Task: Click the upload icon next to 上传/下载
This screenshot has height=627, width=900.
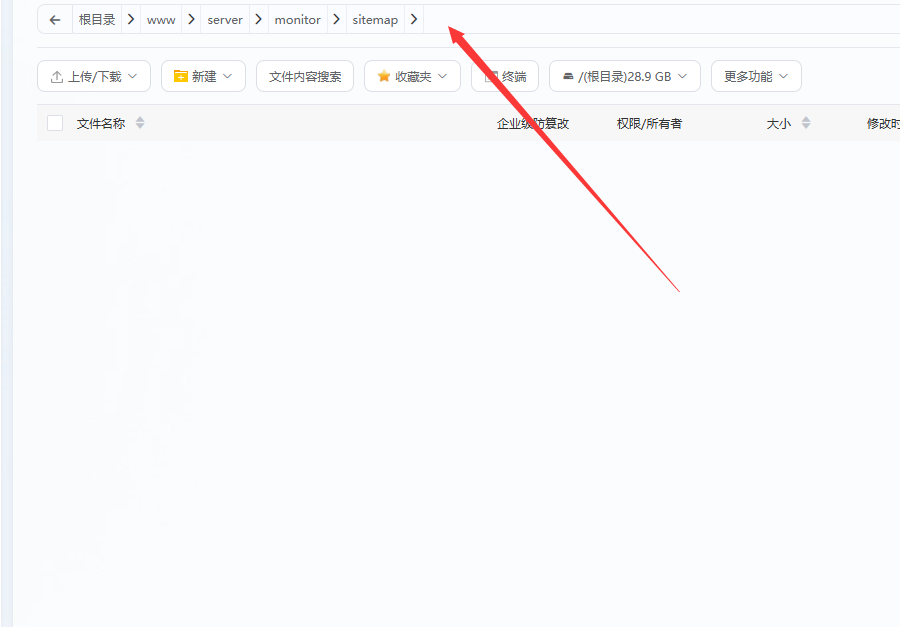Action: [56, 75]
